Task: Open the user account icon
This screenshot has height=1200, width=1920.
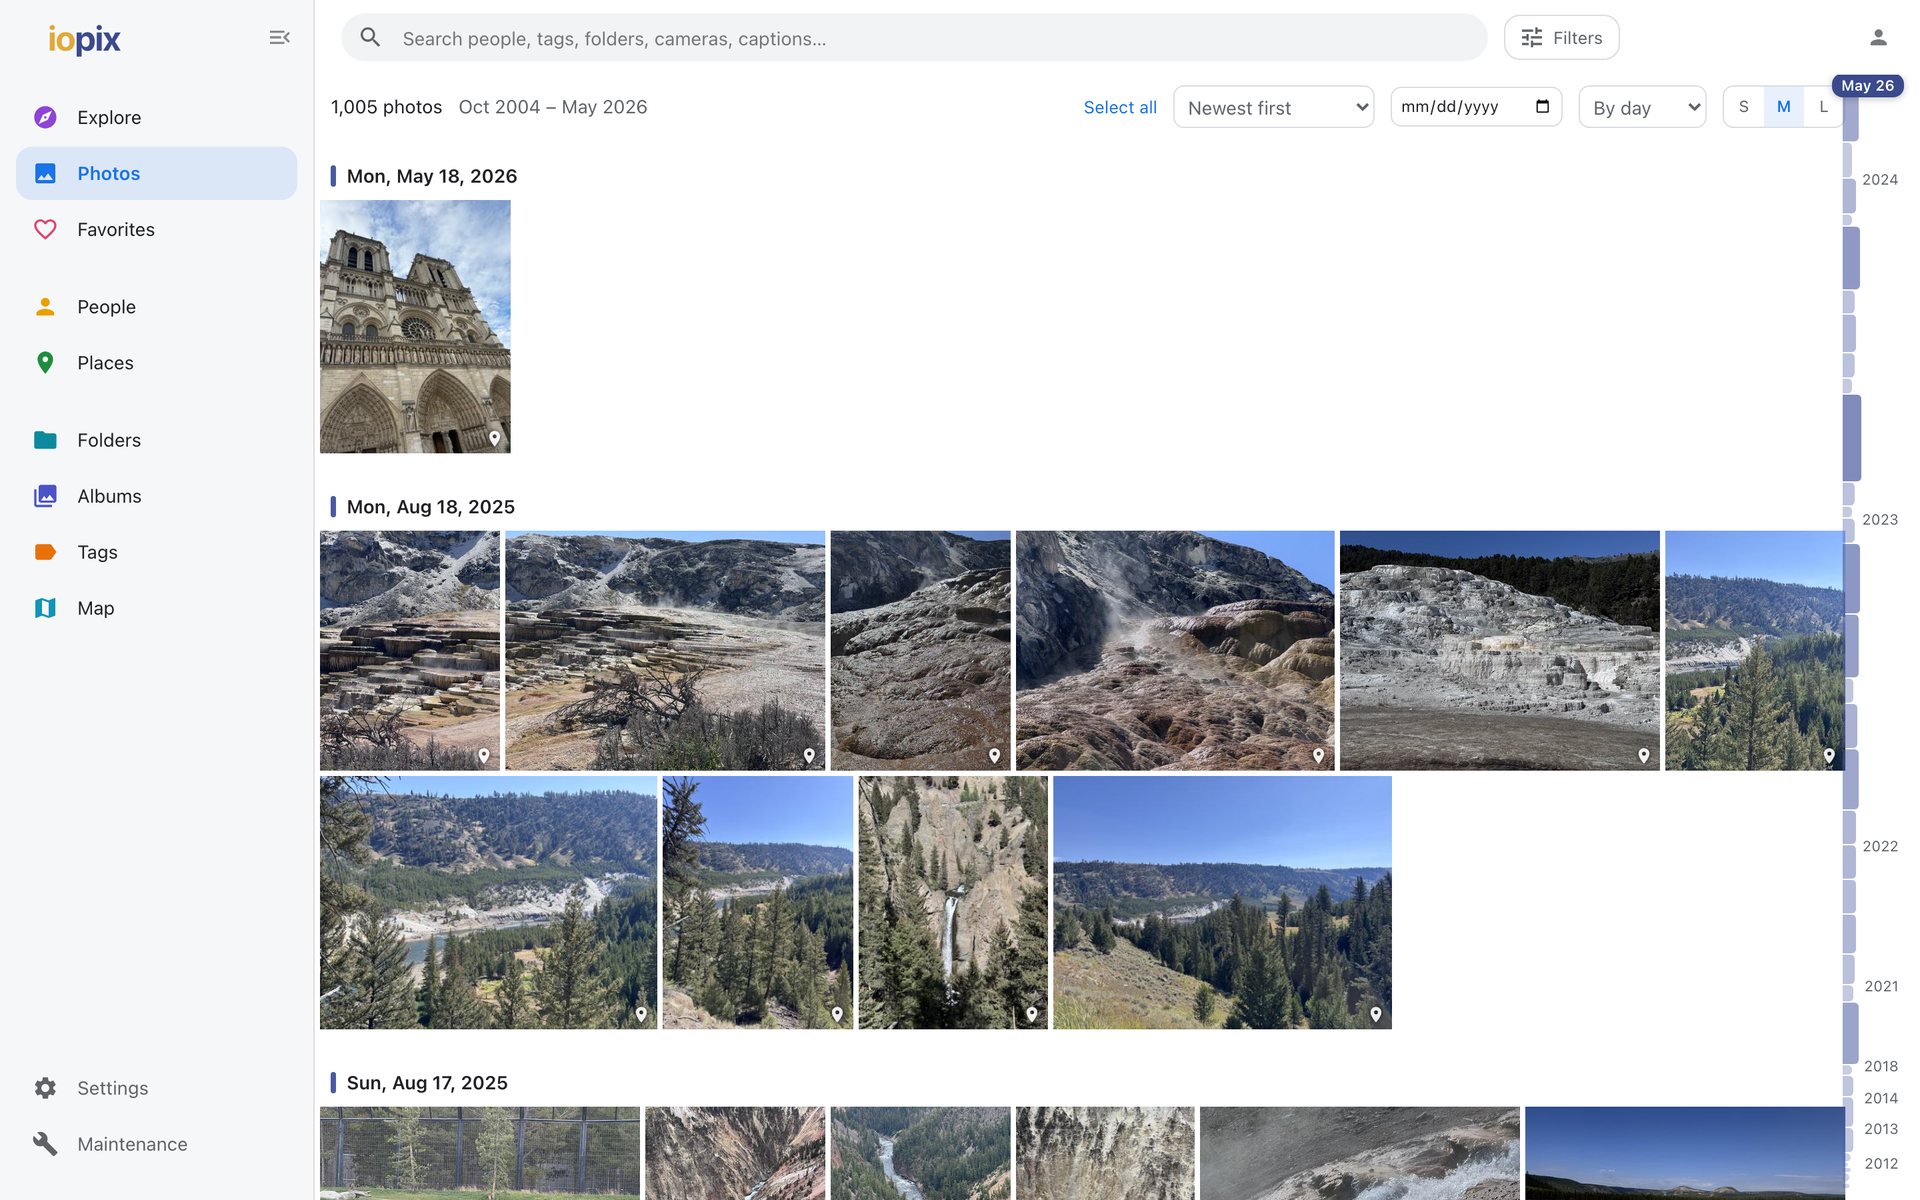Action: click(x=1878, y=37)
